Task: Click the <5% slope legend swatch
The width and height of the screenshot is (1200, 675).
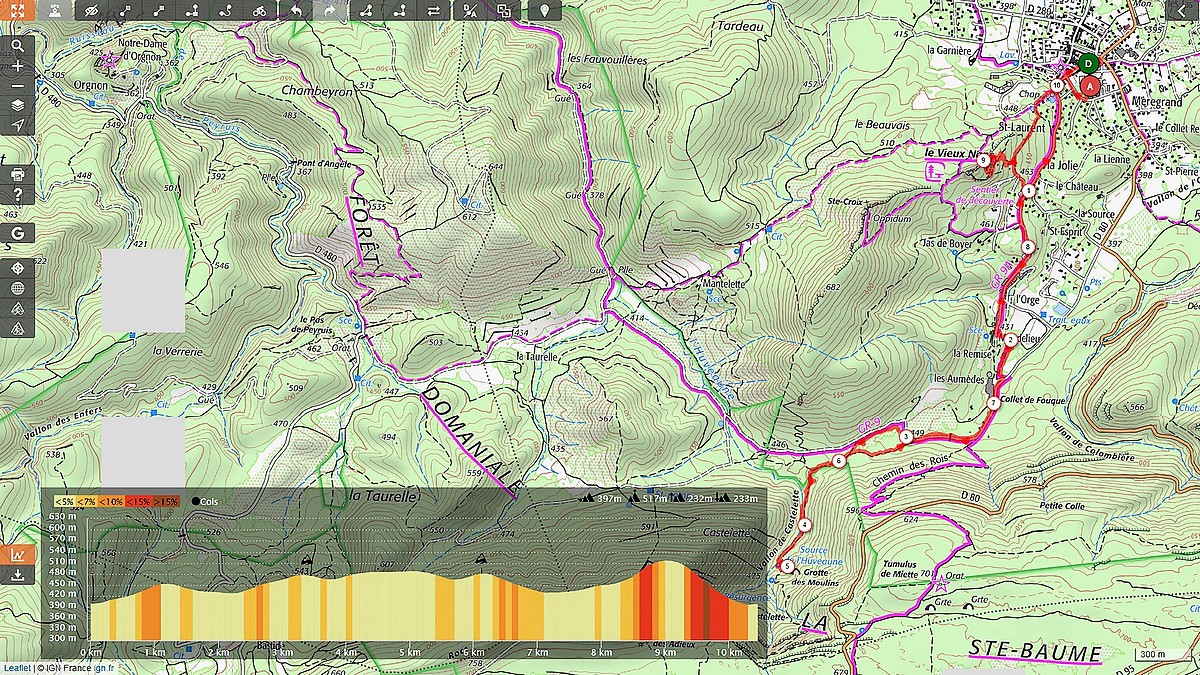Action: pos(66,501)
